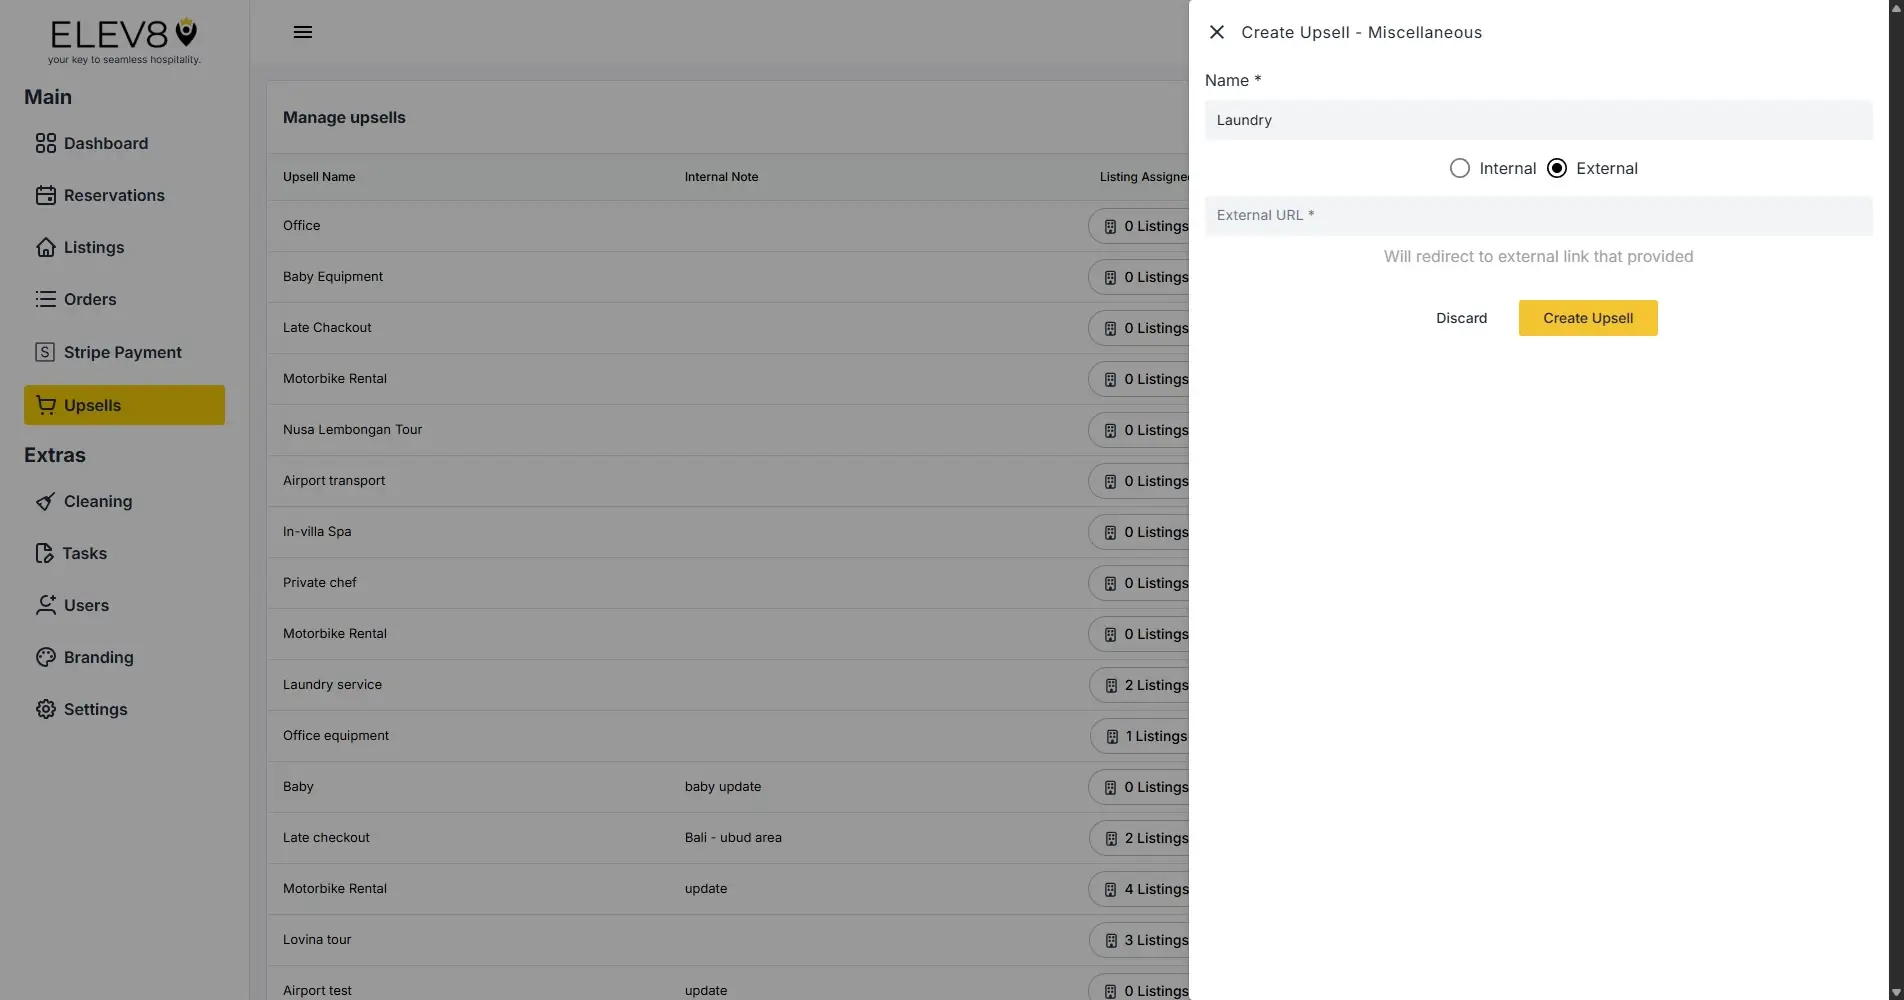The height and width of the screenshot is (1000, 1904).
Task: Click inside the External URL field
Action: click(1537, 215)
